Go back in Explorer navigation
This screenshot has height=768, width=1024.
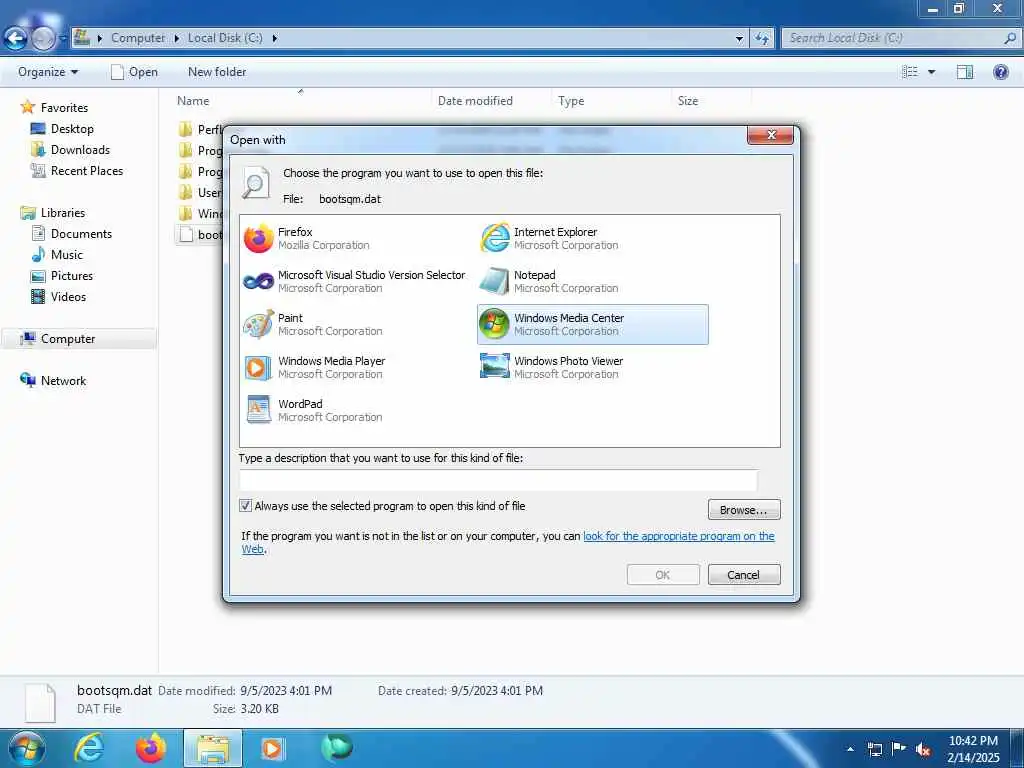coord(16,39)
